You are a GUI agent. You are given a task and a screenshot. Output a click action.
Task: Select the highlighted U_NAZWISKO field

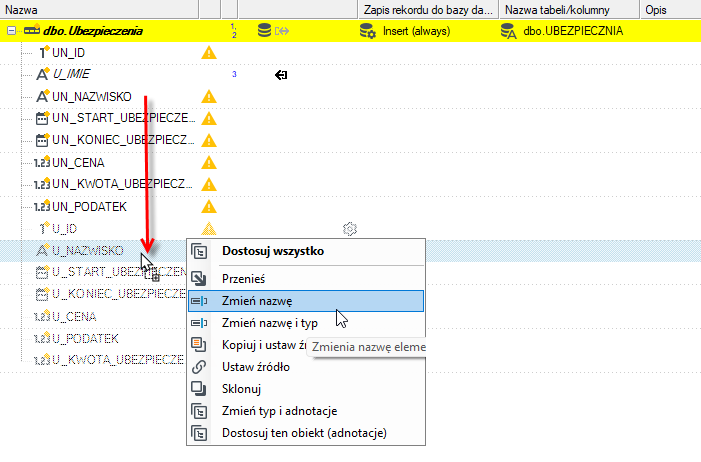click(88, 250)
